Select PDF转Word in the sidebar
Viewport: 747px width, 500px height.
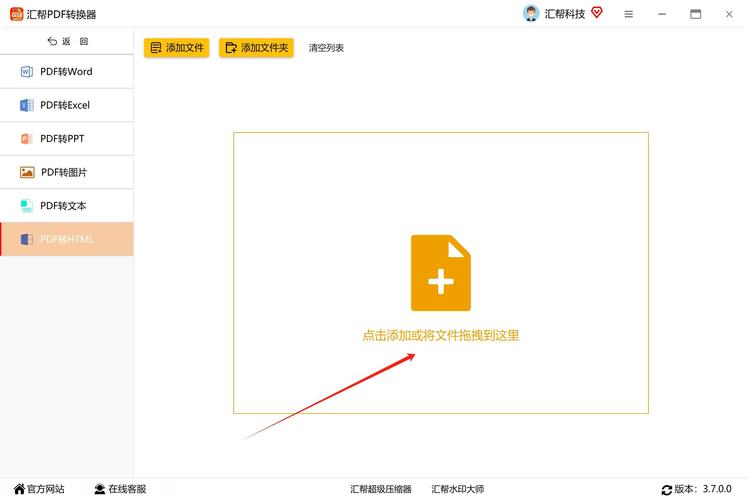pos(66,72)
